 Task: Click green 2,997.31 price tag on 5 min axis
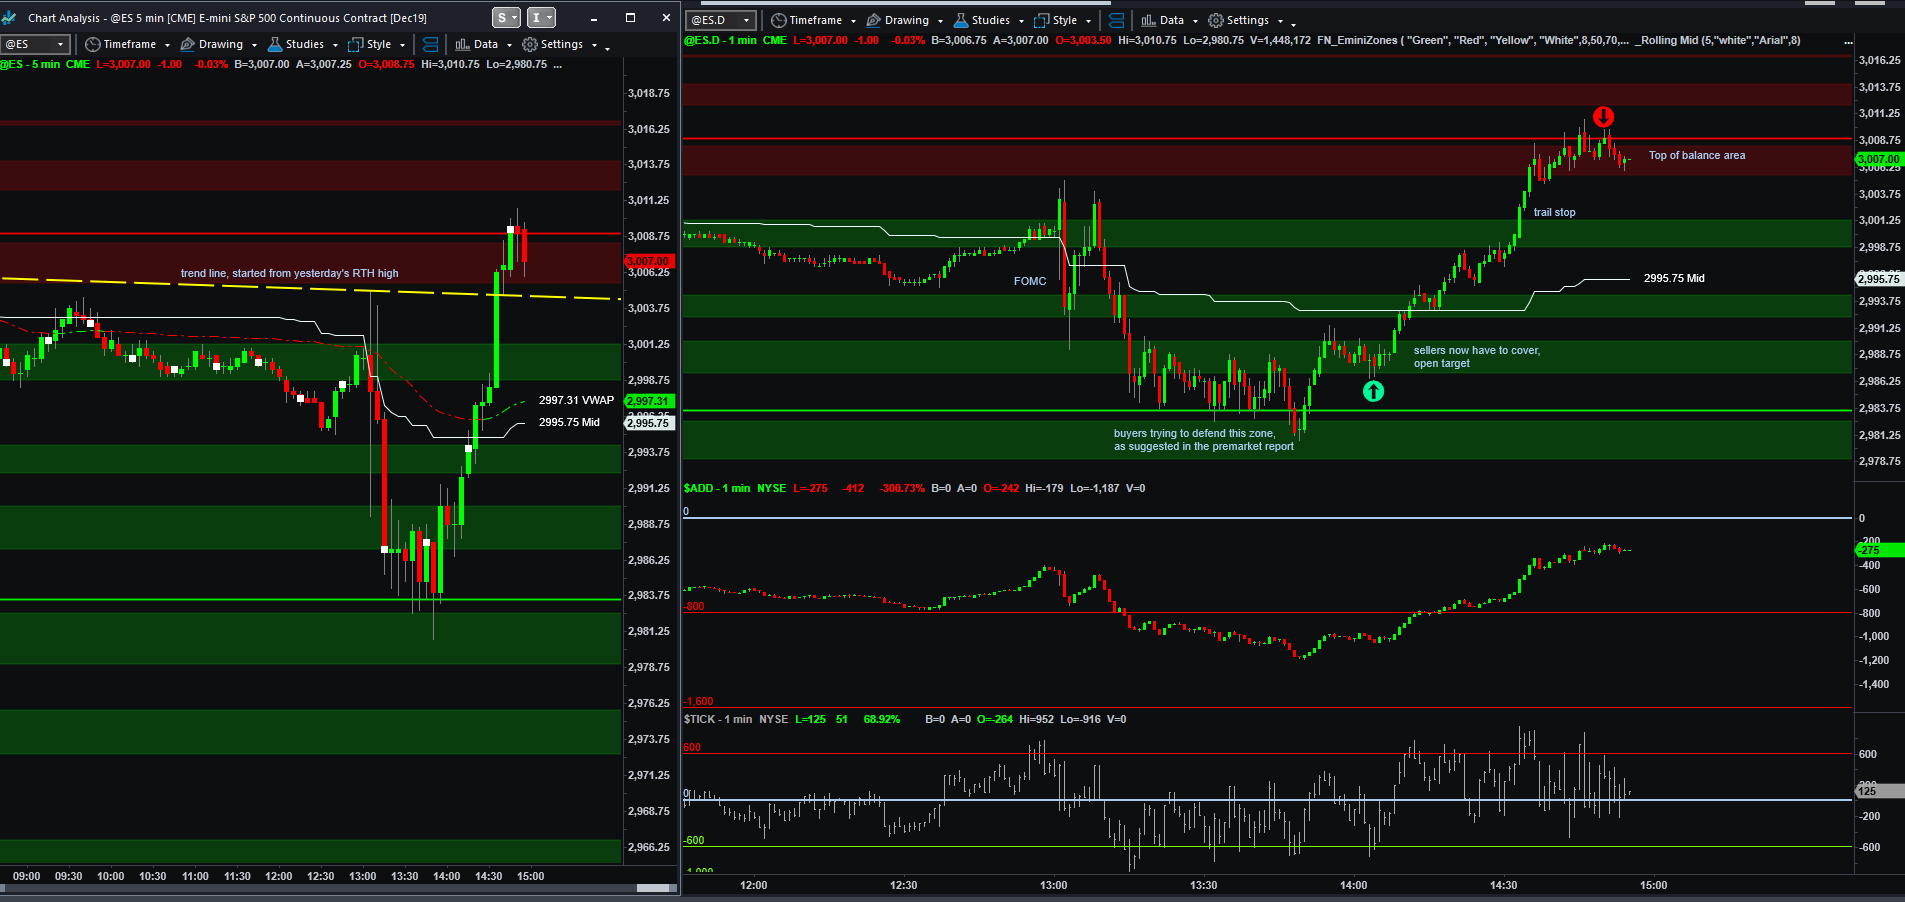pyautogui.click(x=650, y=401)
